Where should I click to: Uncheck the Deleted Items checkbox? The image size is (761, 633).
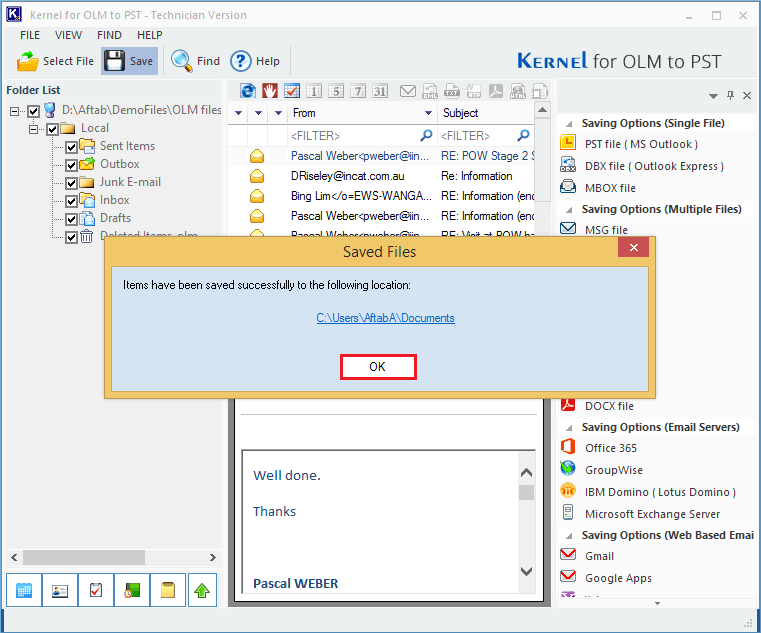pyautogui.click(x=71, y=236)
